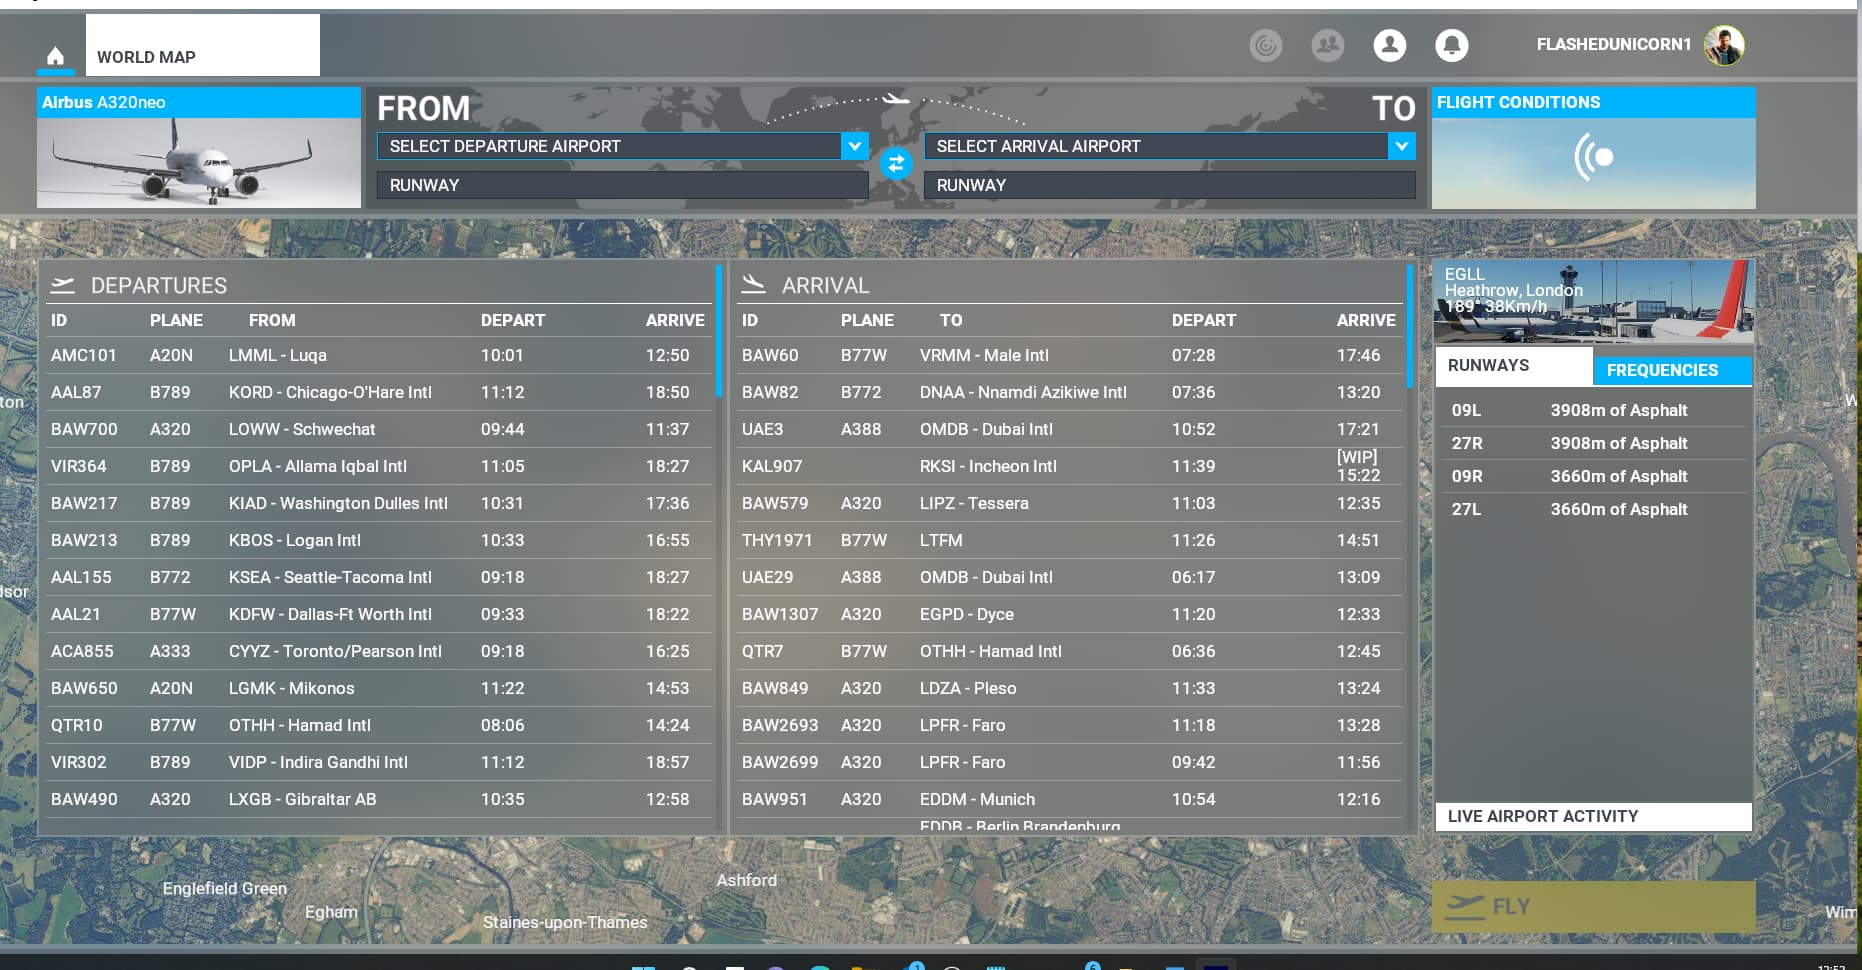Click the spiral activity icon in header
Viewport: 1862px width, 970px height.
[x=1265, y=45]
